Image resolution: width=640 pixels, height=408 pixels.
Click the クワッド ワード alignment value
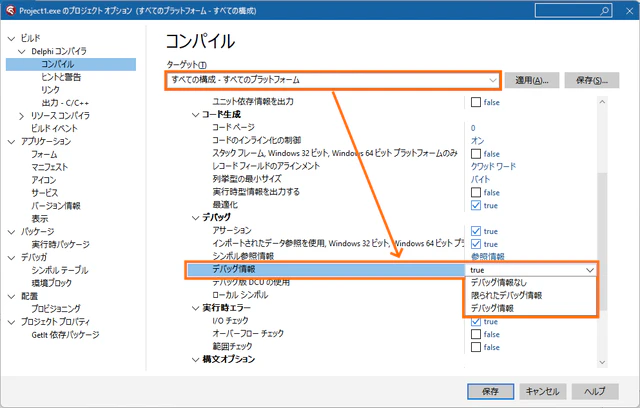coord(493,166)
